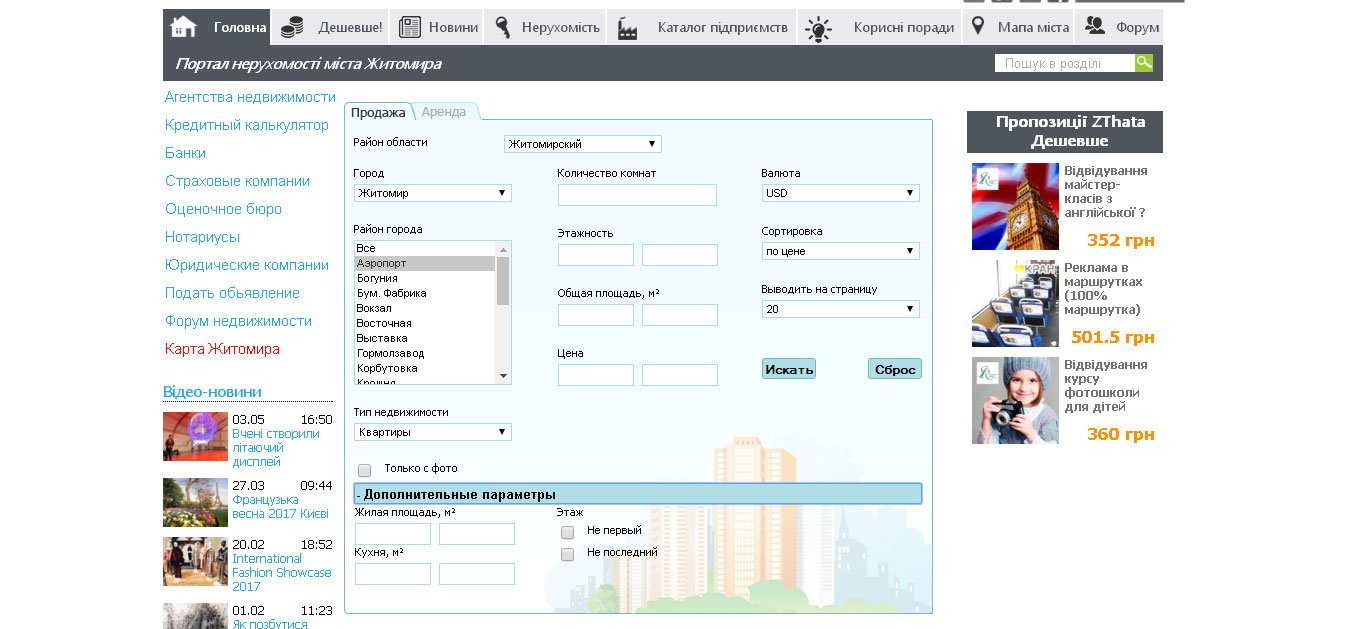Click the map pin icon for Мапа міста
This screenshot has height=629, width=1346.
pos(978,27)
